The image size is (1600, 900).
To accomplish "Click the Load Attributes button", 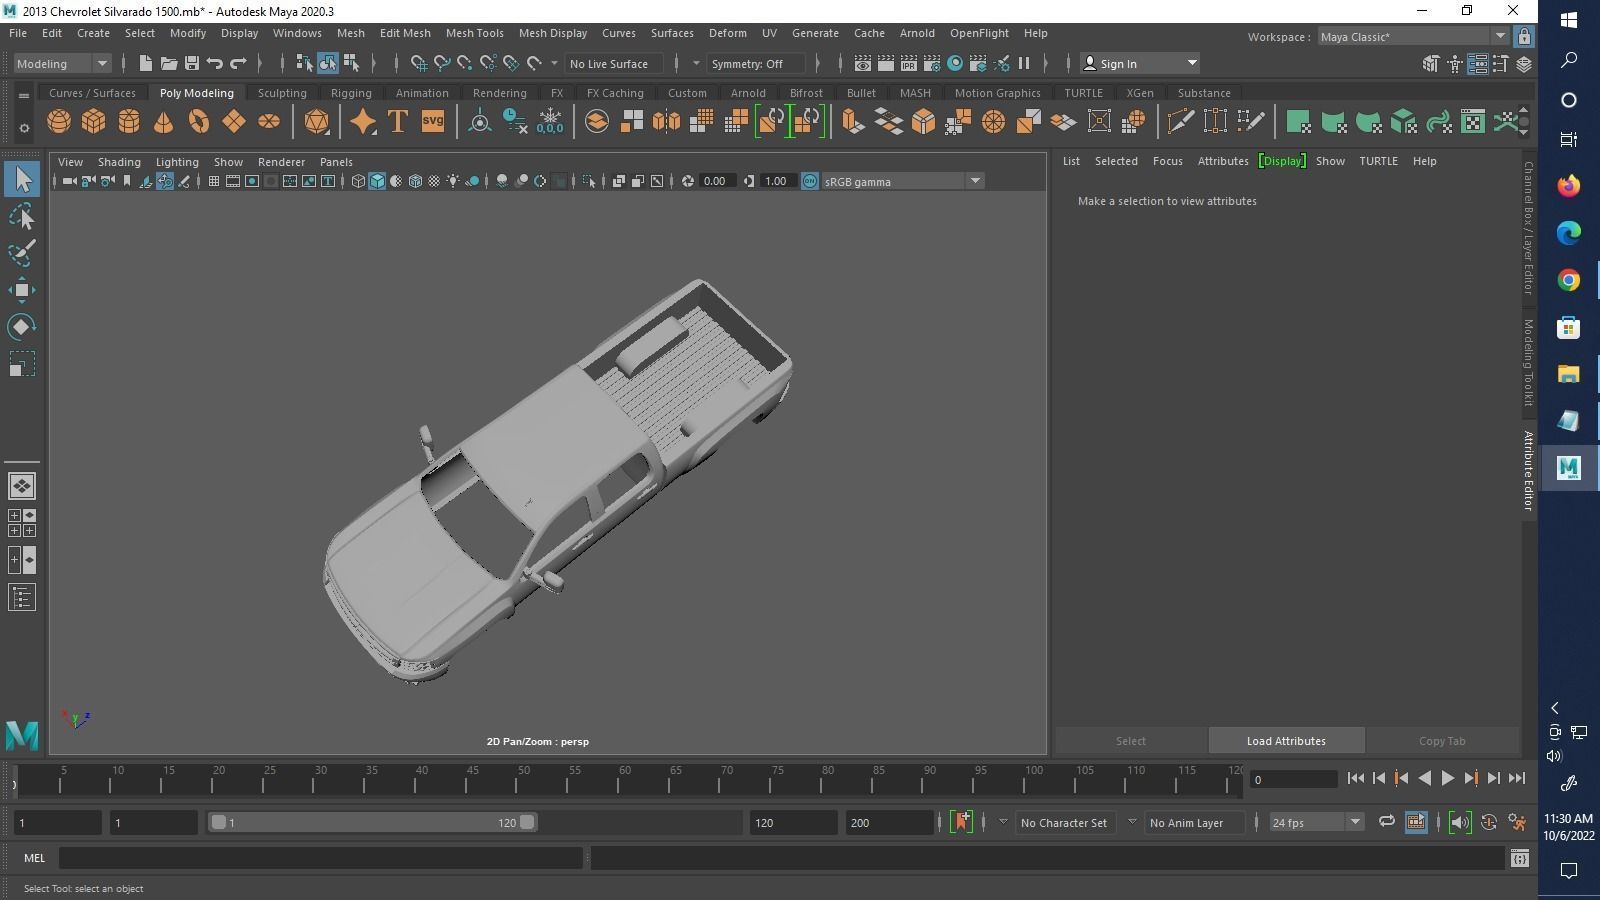I will [1286, 741].
